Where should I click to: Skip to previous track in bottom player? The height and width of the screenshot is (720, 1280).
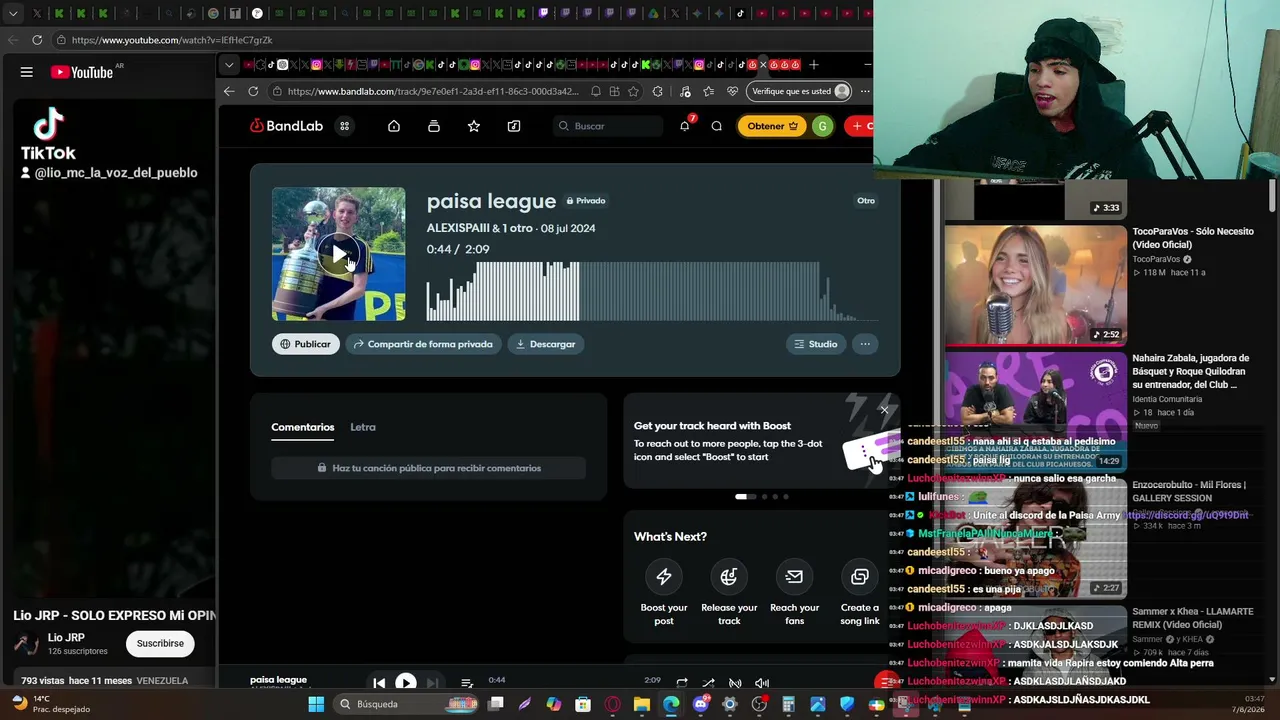379,683
